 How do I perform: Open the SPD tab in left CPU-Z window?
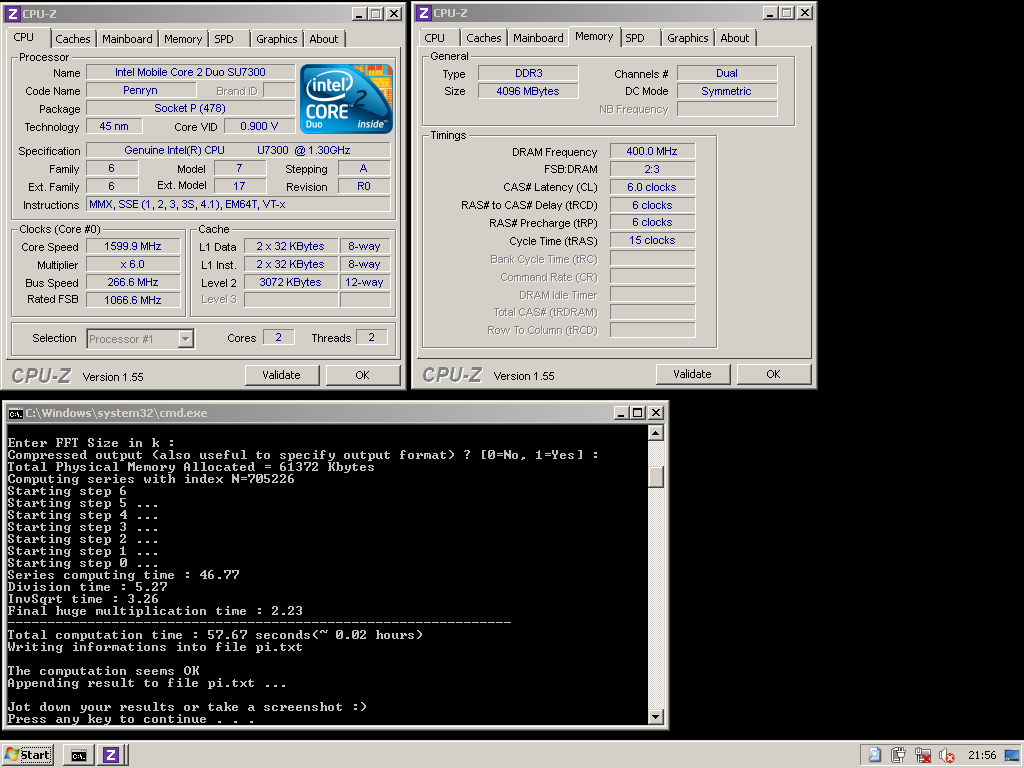224,39
